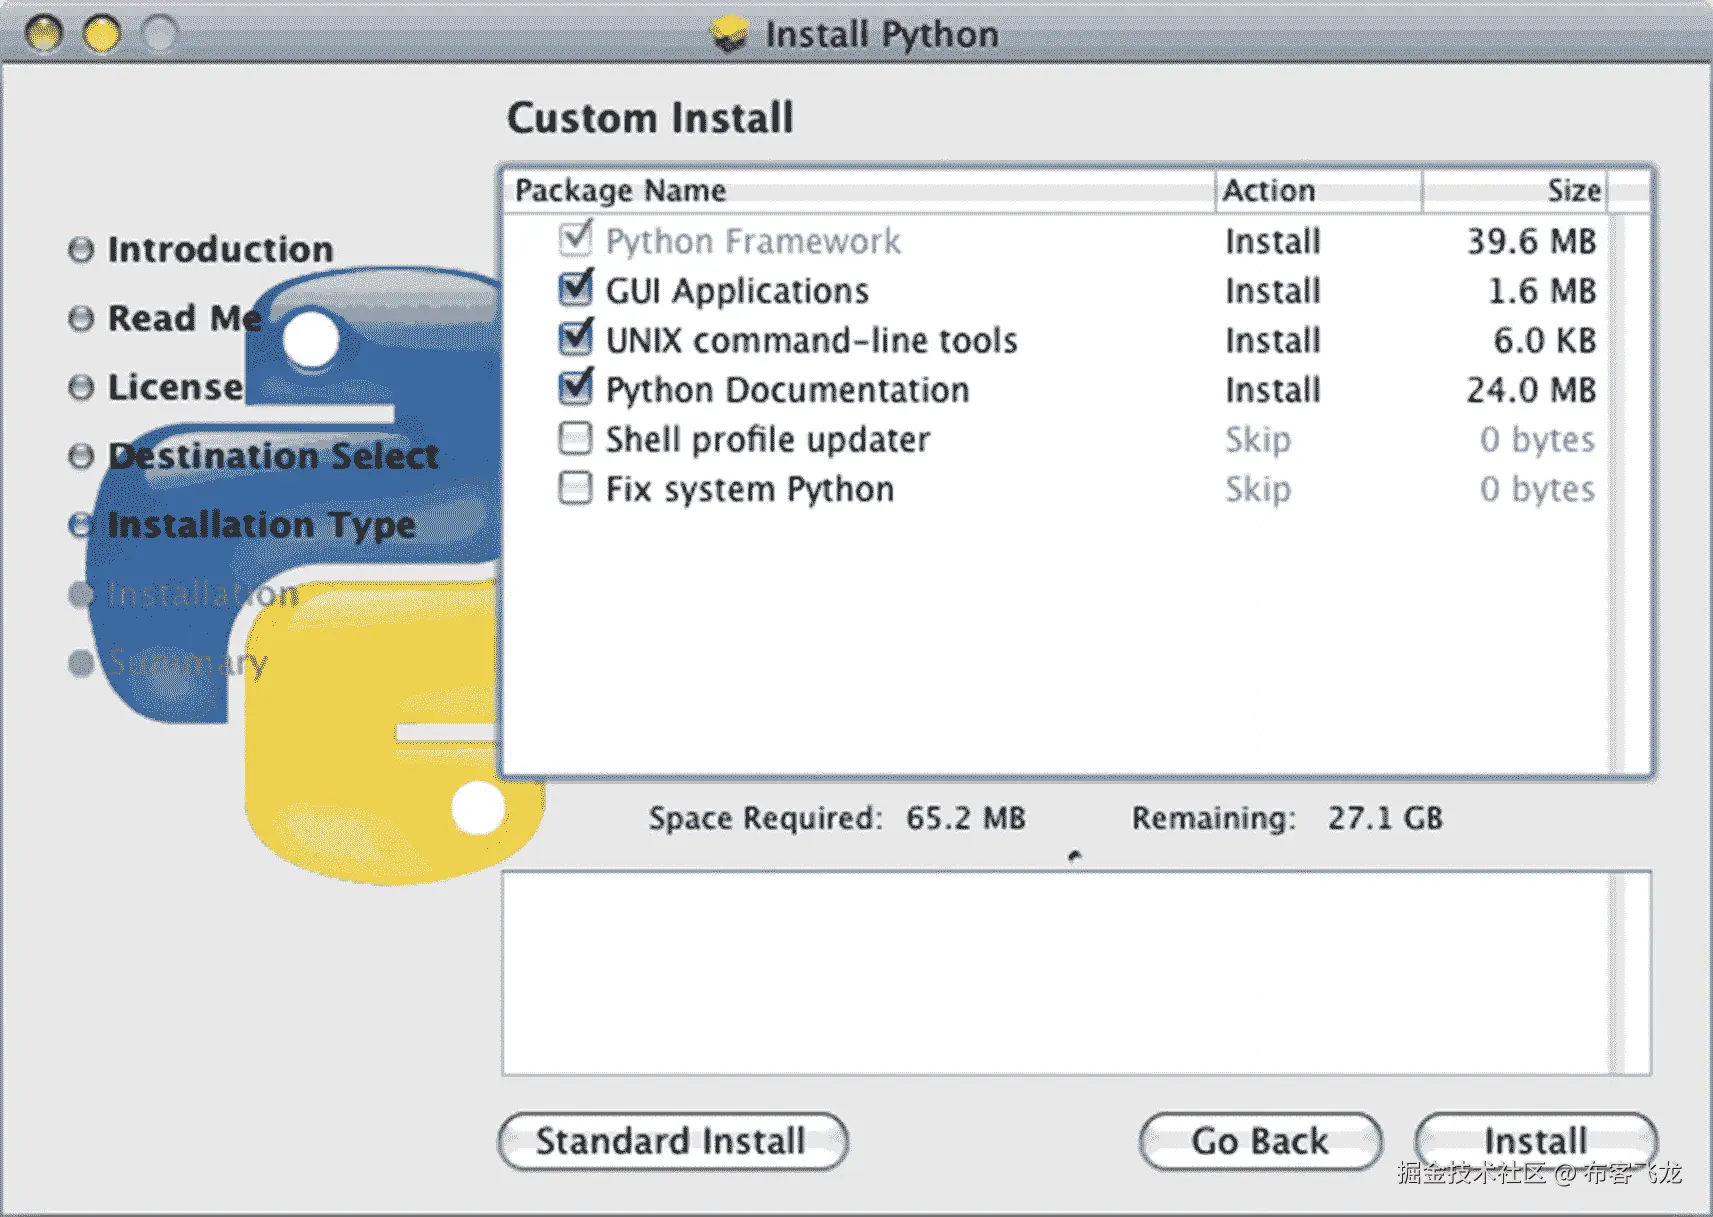The width and height of the screenshot is (1713, 1217).
Task: Uncheck Python Documentation package
Action: (x=574, y=389)
